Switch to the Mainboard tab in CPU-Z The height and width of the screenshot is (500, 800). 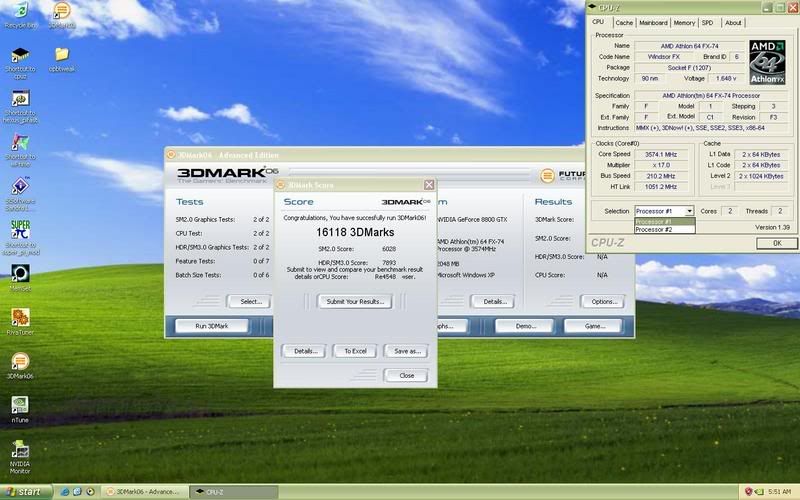coord(653,22)
